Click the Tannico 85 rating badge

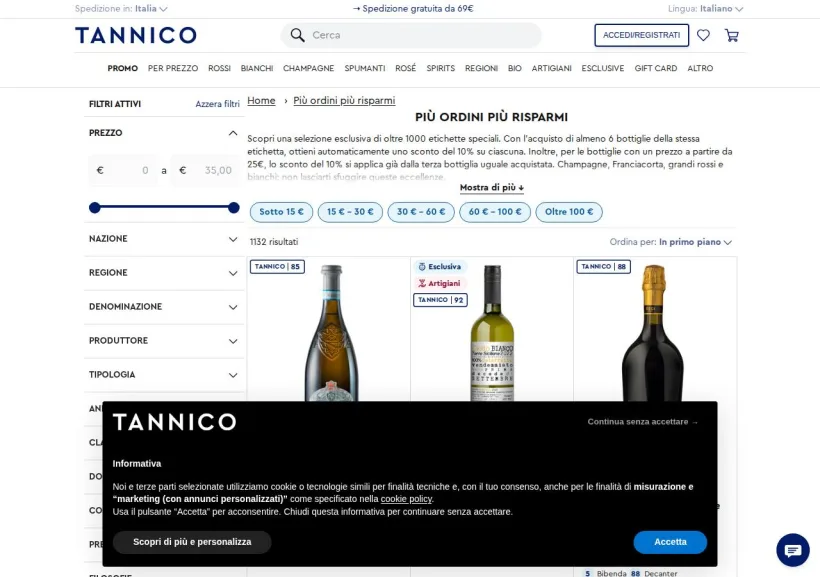coord(277,267)
